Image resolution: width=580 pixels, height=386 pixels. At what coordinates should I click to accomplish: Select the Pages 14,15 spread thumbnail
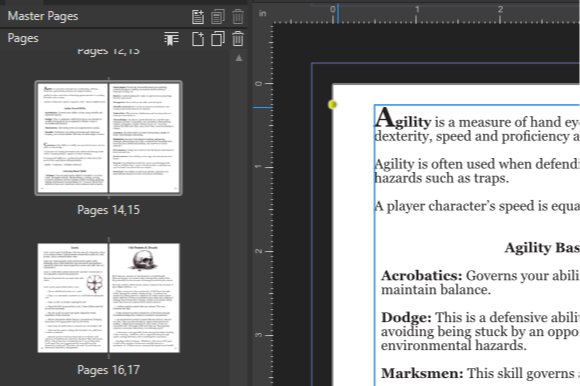(108, 138)
